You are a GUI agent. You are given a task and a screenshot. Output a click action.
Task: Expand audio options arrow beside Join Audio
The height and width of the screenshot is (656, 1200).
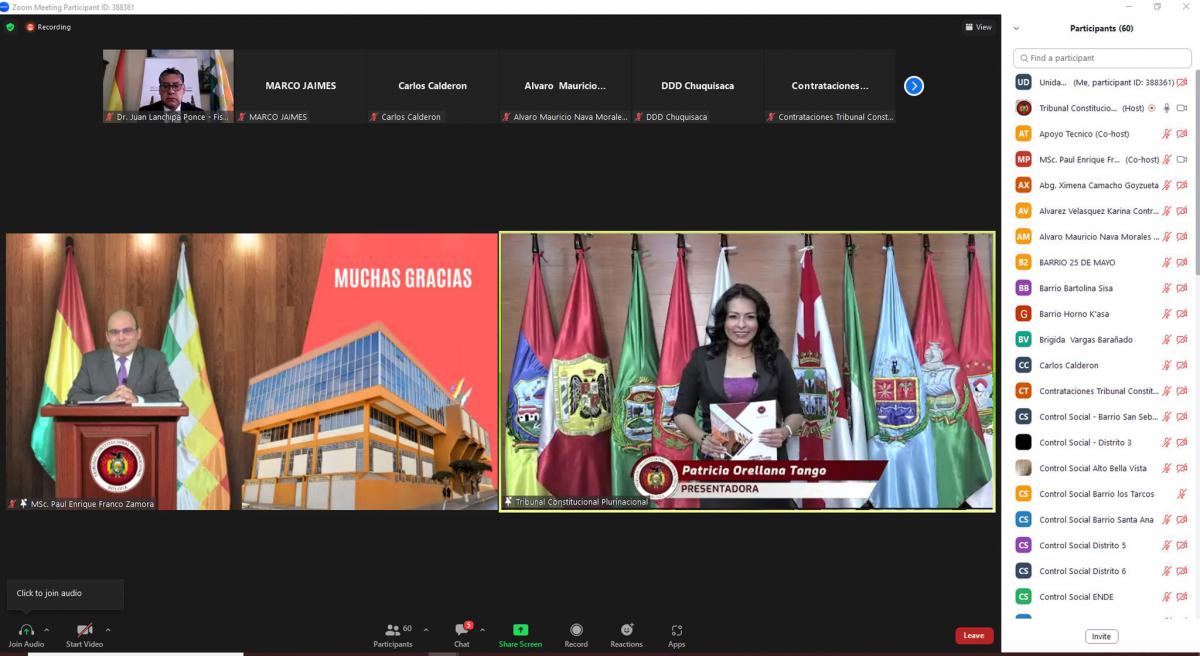(46, 630)
